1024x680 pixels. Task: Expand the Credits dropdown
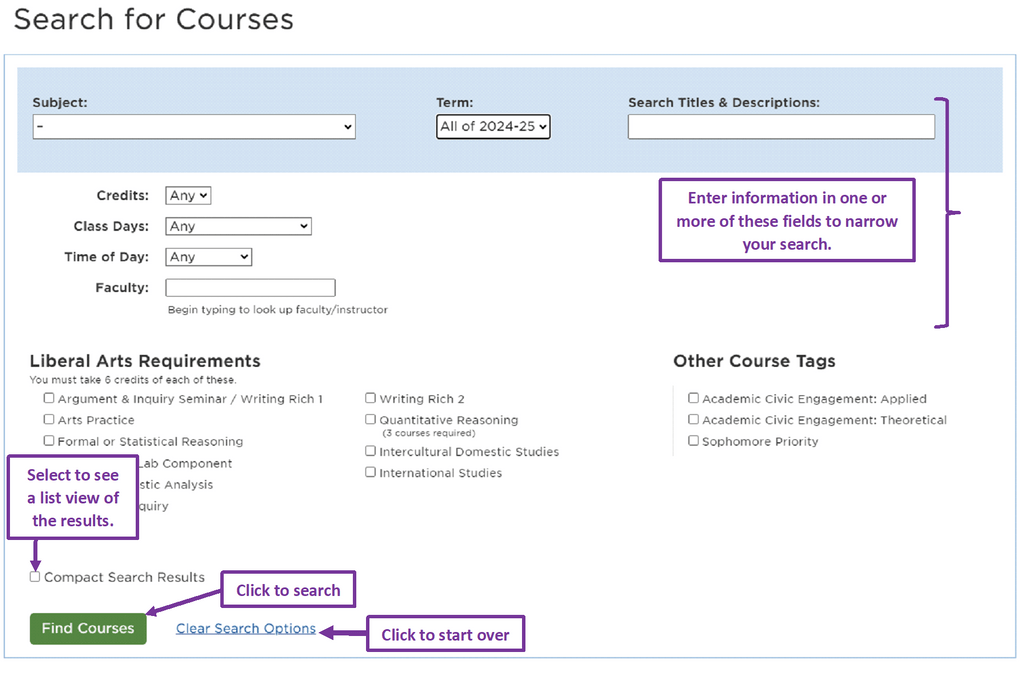187,195
